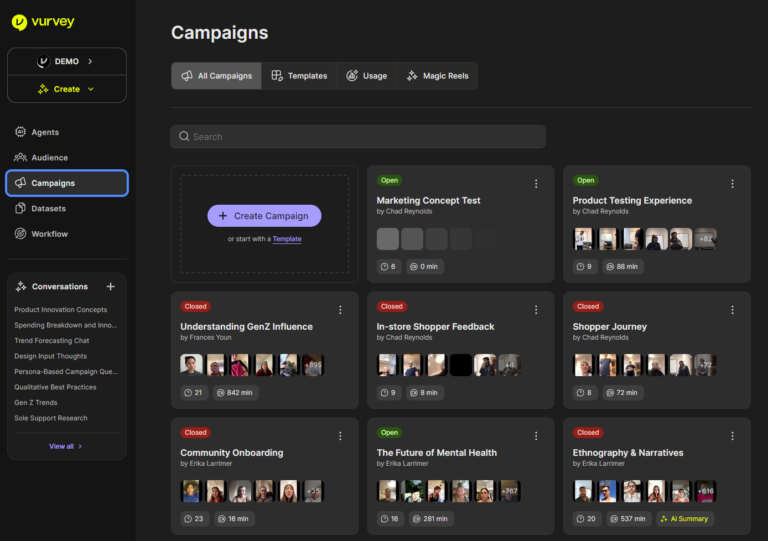Open Trend Forecasting Chat conversation
The height and width of the screenshot is (541, 768).
pos(52,341)
